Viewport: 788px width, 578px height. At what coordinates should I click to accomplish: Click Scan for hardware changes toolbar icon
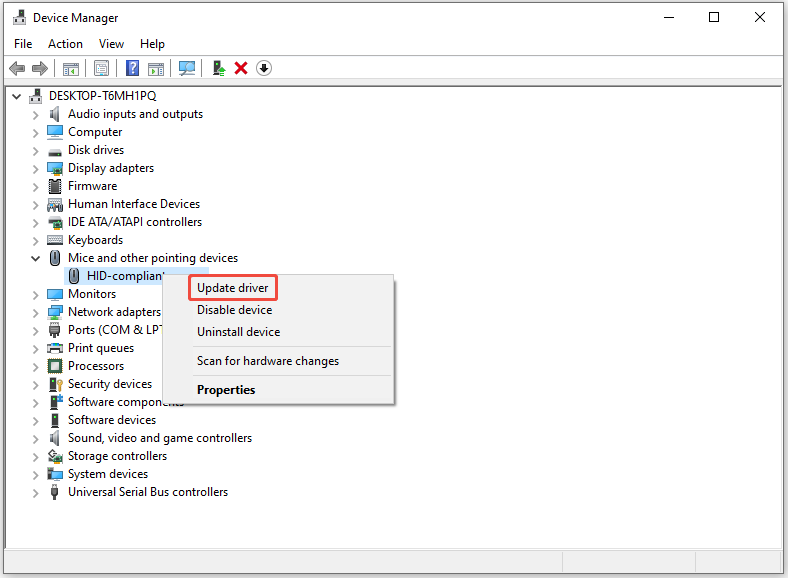(x=187, y=68)
